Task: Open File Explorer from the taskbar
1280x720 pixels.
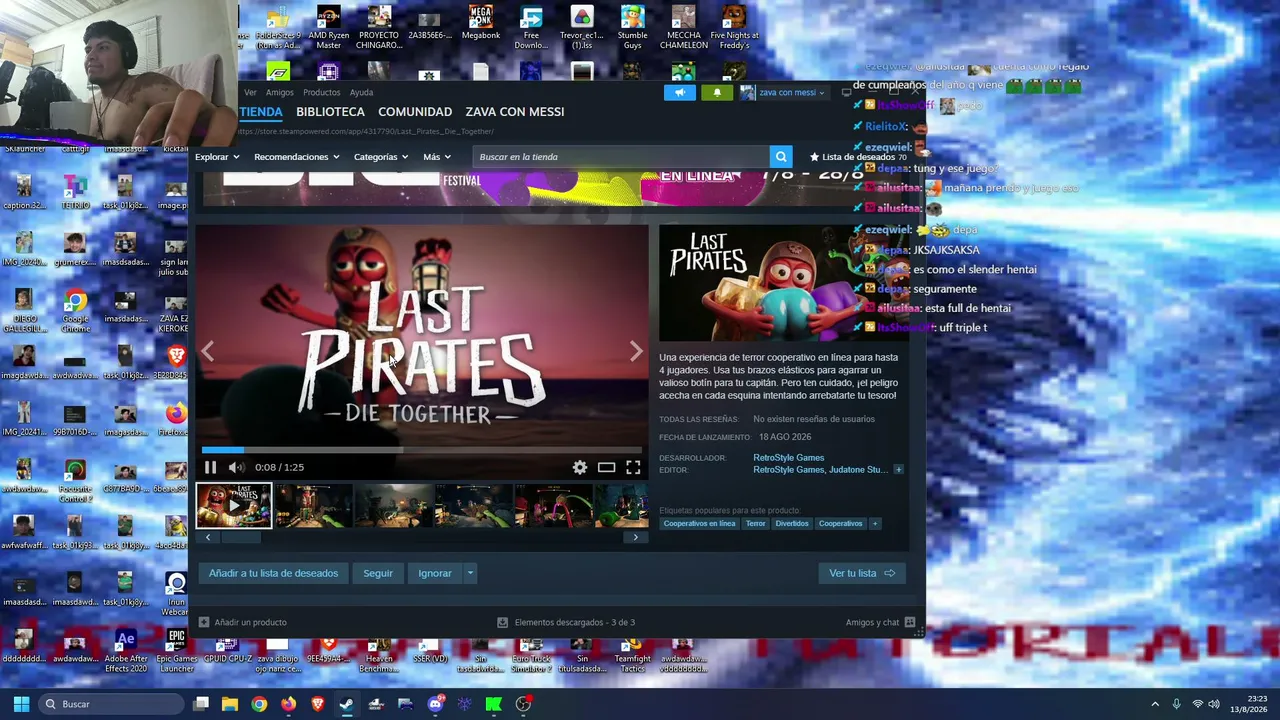Action: click(x=230, y=704)
